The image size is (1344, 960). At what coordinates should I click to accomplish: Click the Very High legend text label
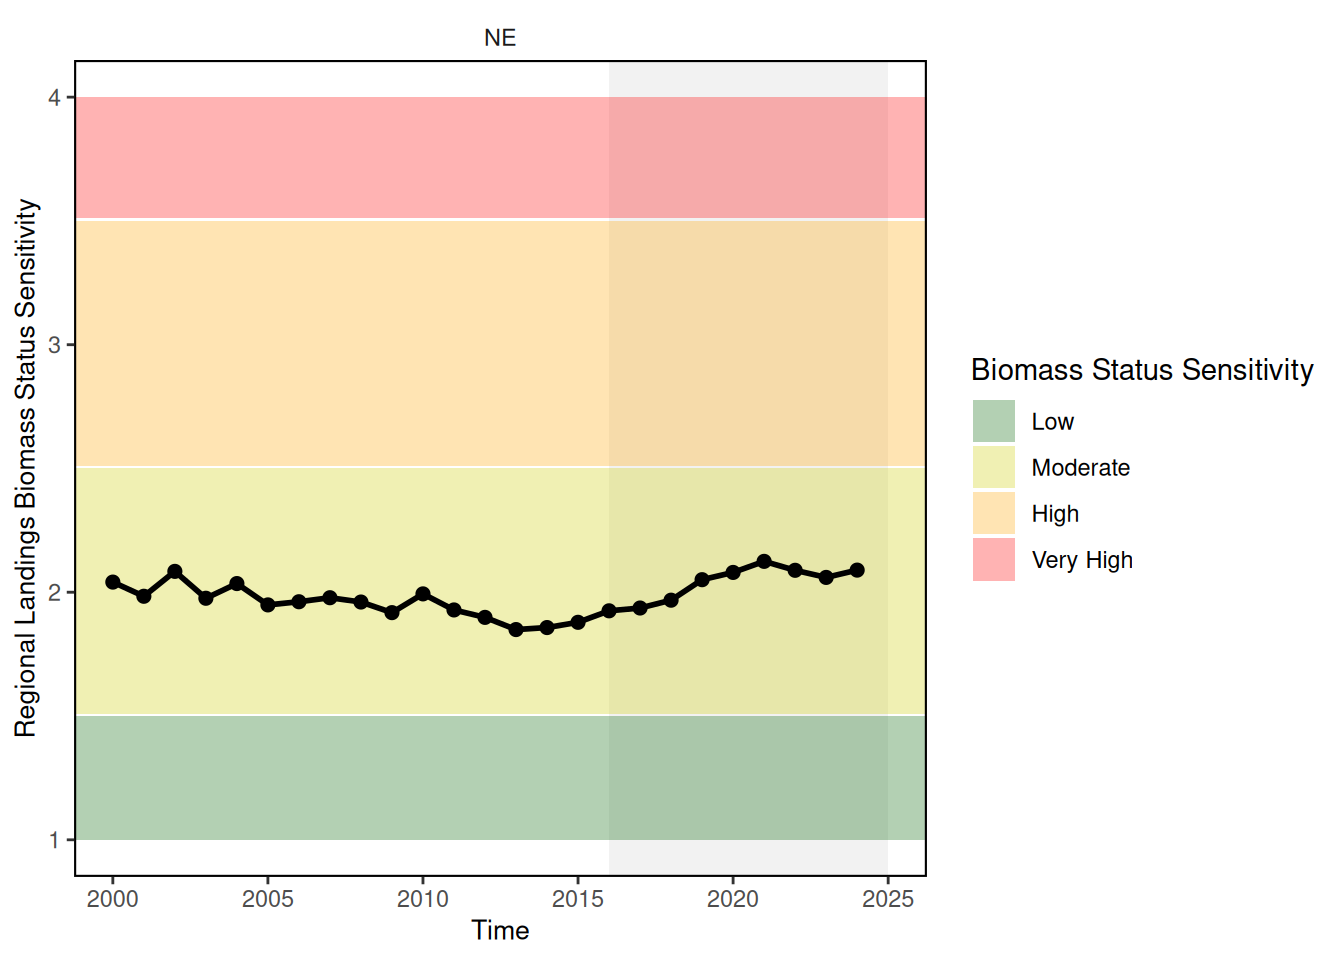point(1082,560)
